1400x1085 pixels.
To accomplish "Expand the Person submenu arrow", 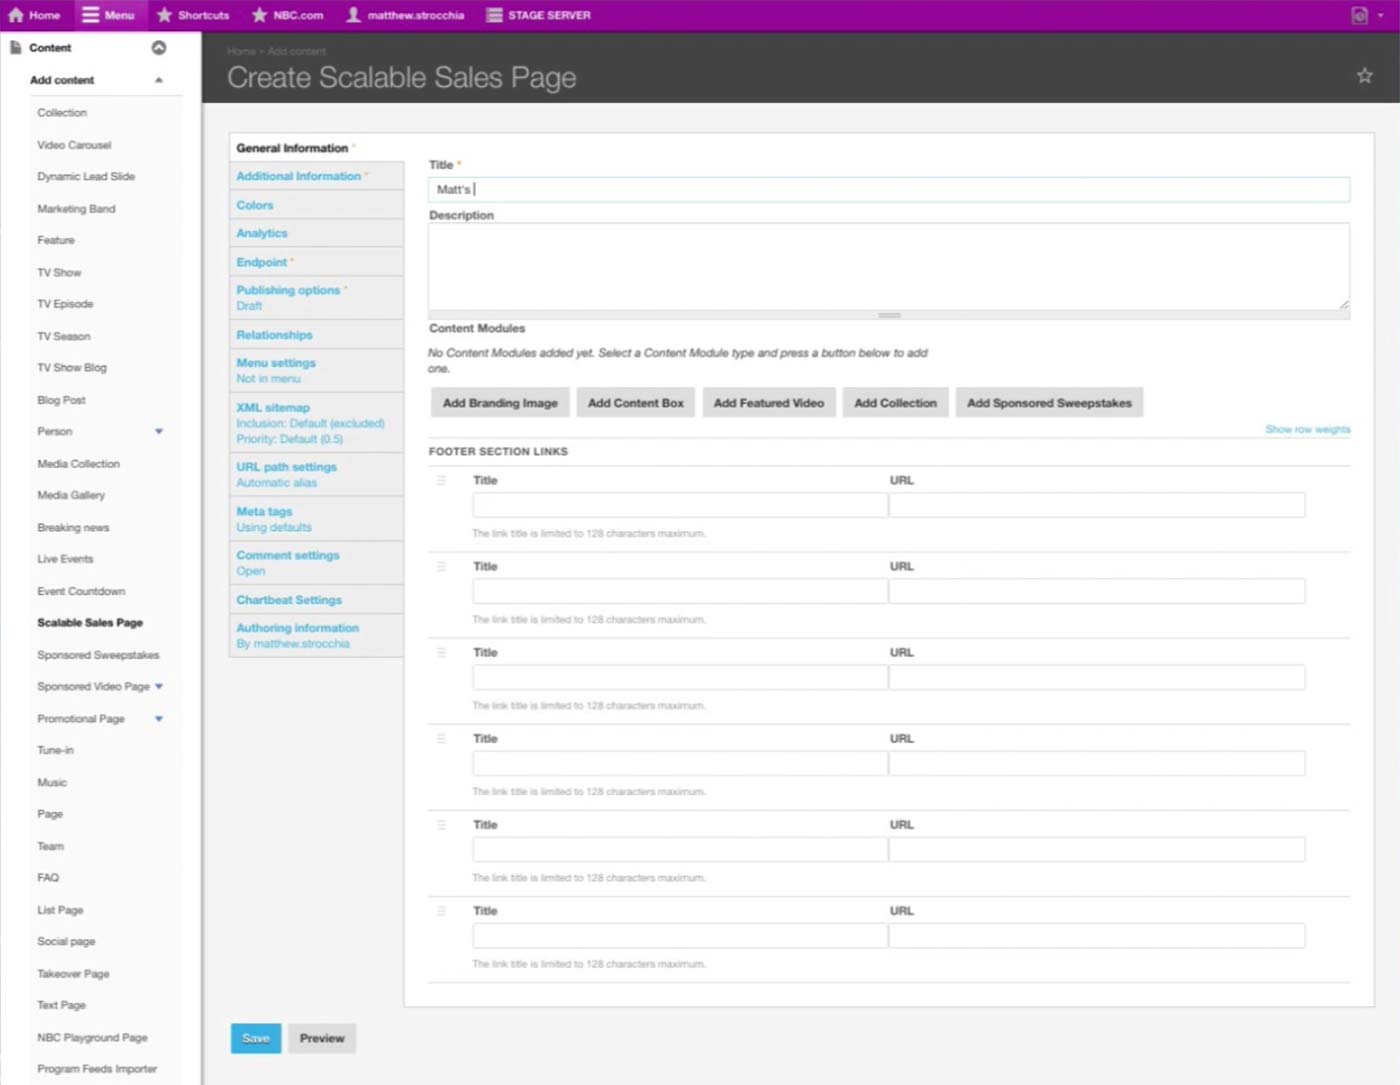I will click(x=159, y=432).
